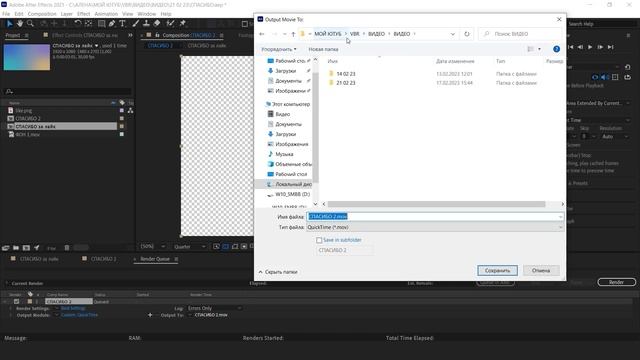Enable Save in subfolder checkbox
The image size is (640, 360).
319,240
